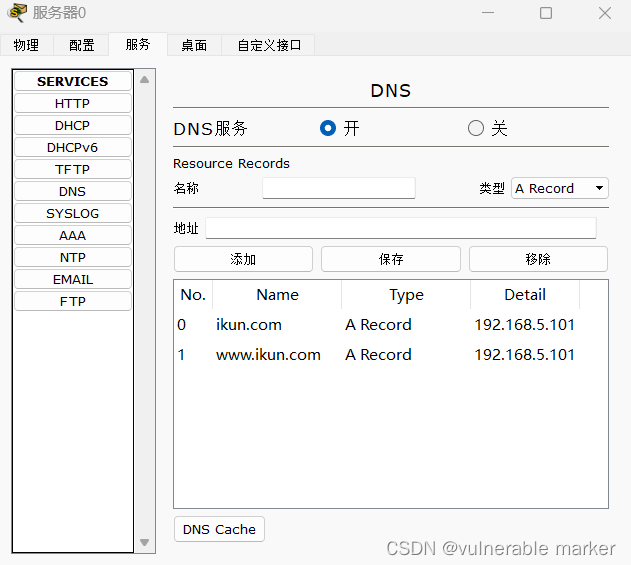Viewport: 631px width, 565px height.
Task: Minimize the 服务器0 window
Action: [x=488, y=13]
